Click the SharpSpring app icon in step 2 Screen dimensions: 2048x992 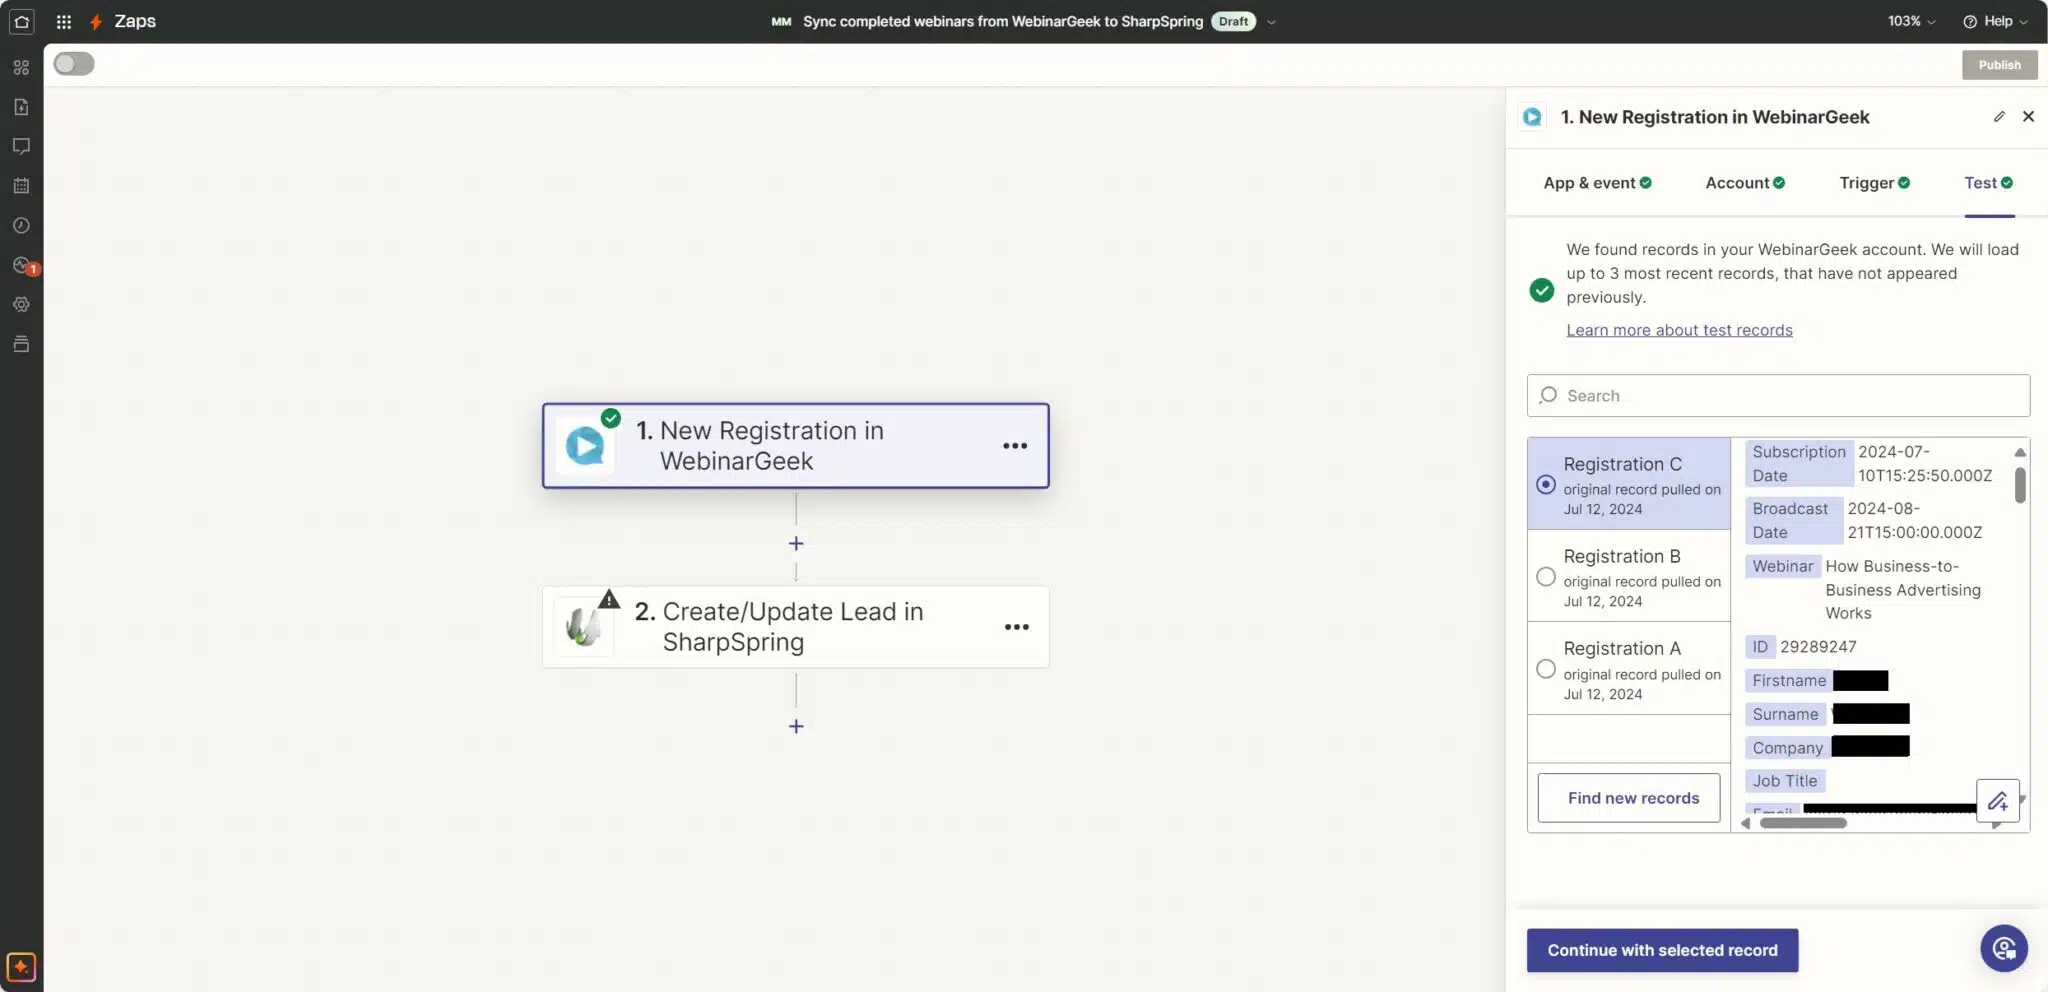[583, 627]
